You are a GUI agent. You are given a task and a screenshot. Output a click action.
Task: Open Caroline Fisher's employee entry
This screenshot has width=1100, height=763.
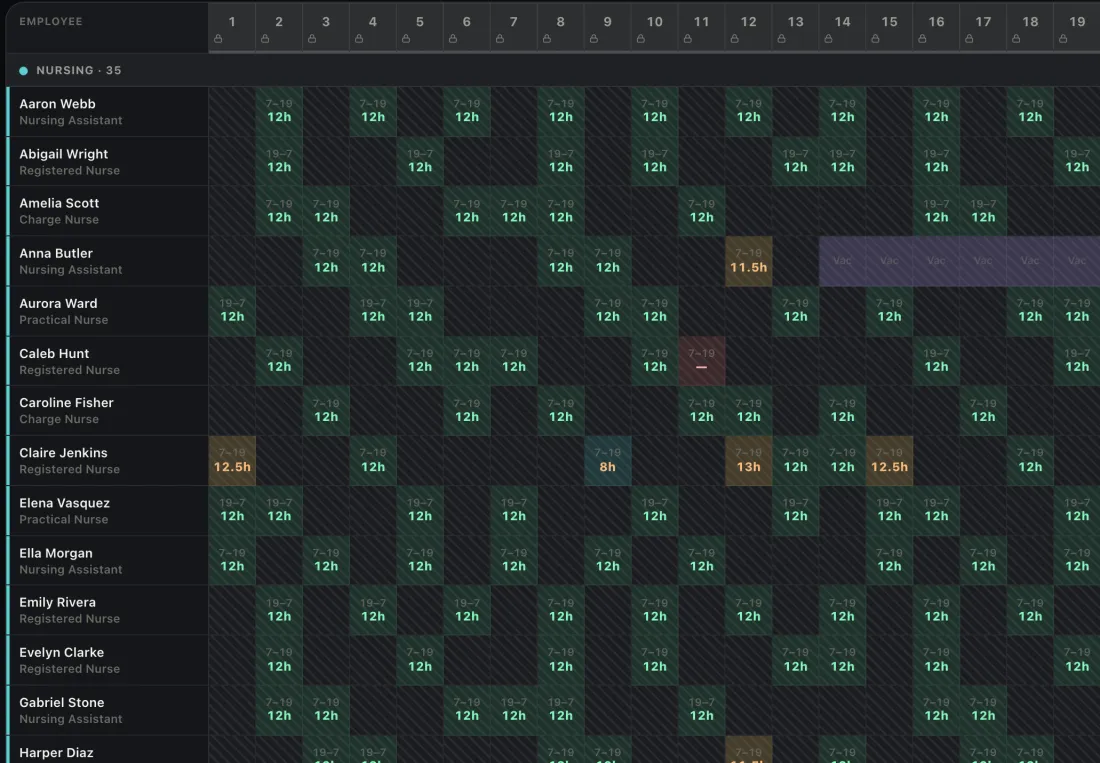click(x=66, y=403)
